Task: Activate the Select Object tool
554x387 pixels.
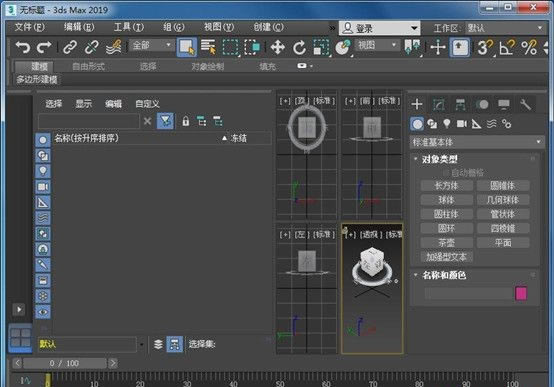Action: (x=187, y=47)
